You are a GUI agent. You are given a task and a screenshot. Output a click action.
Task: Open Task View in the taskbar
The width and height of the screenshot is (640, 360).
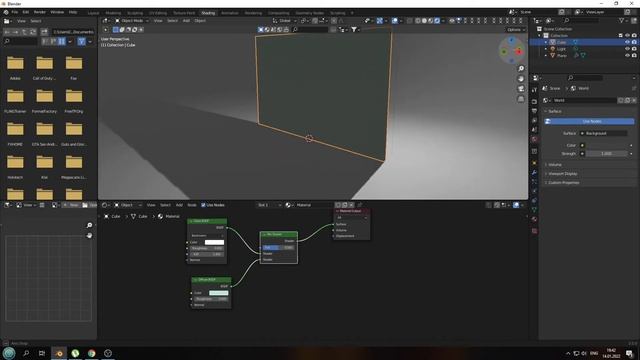42,353
